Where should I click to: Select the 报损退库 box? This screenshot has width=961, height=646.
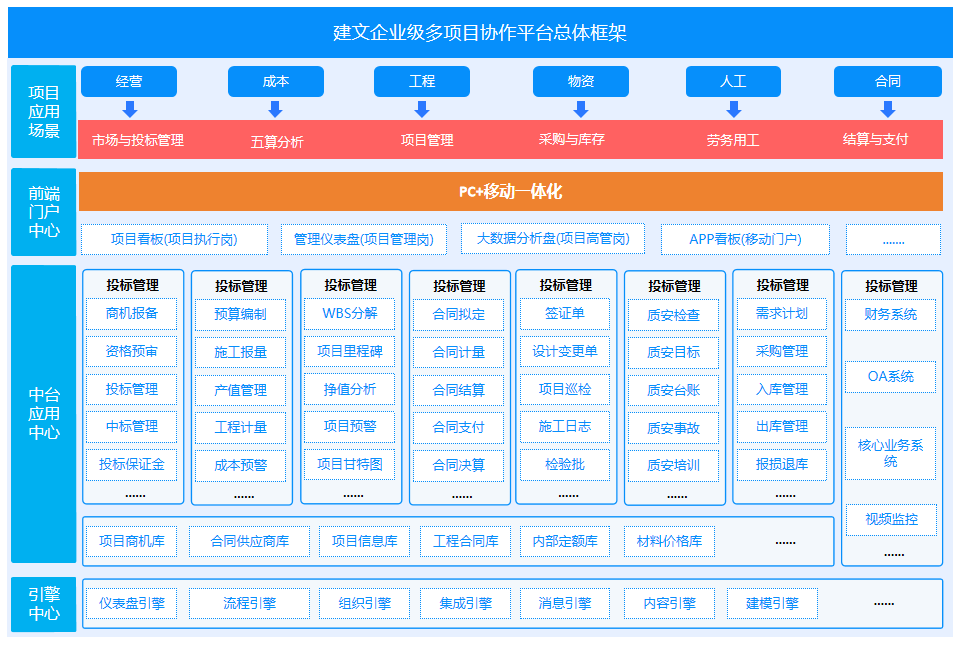(781, 465)
